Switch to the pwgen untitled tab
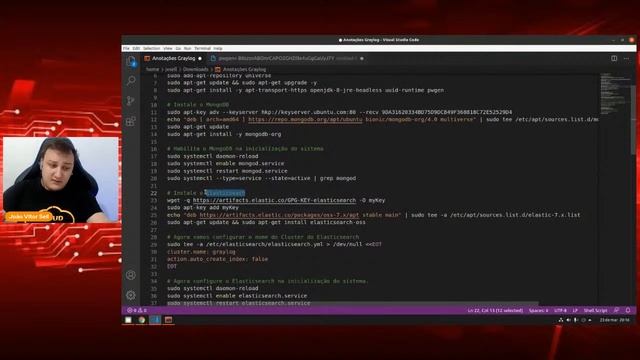Screen dimensions: 640x360 click(288, 58)
